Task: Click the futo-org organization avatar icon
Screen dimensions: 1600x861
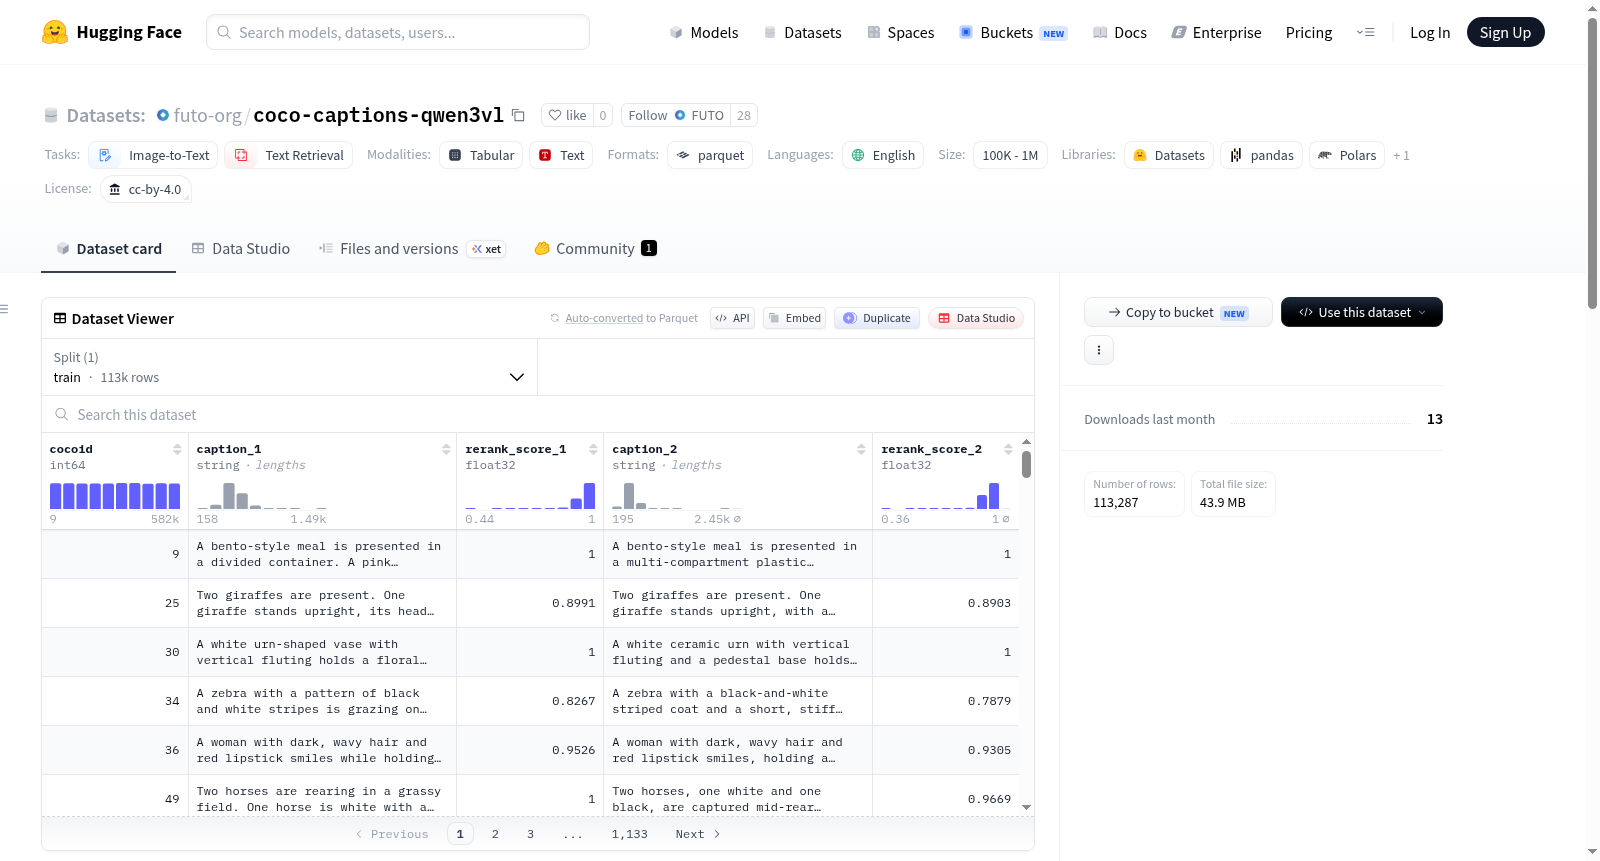Action: [x=163, y=115]
